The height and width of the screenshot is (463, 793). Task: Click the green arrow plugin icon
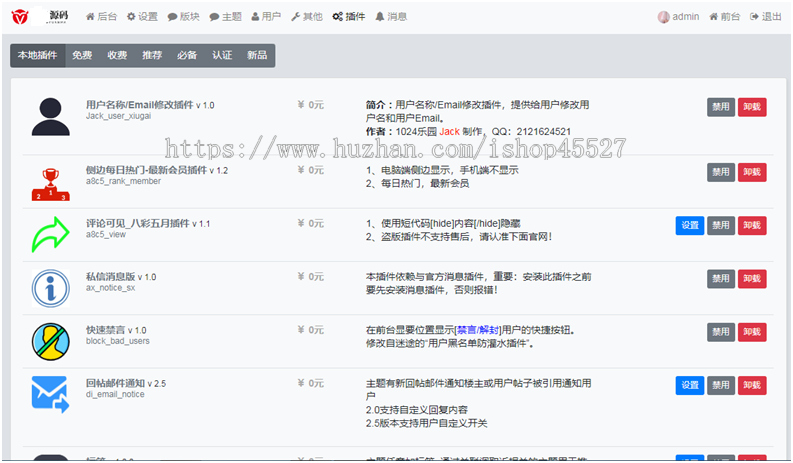[51, 234]
